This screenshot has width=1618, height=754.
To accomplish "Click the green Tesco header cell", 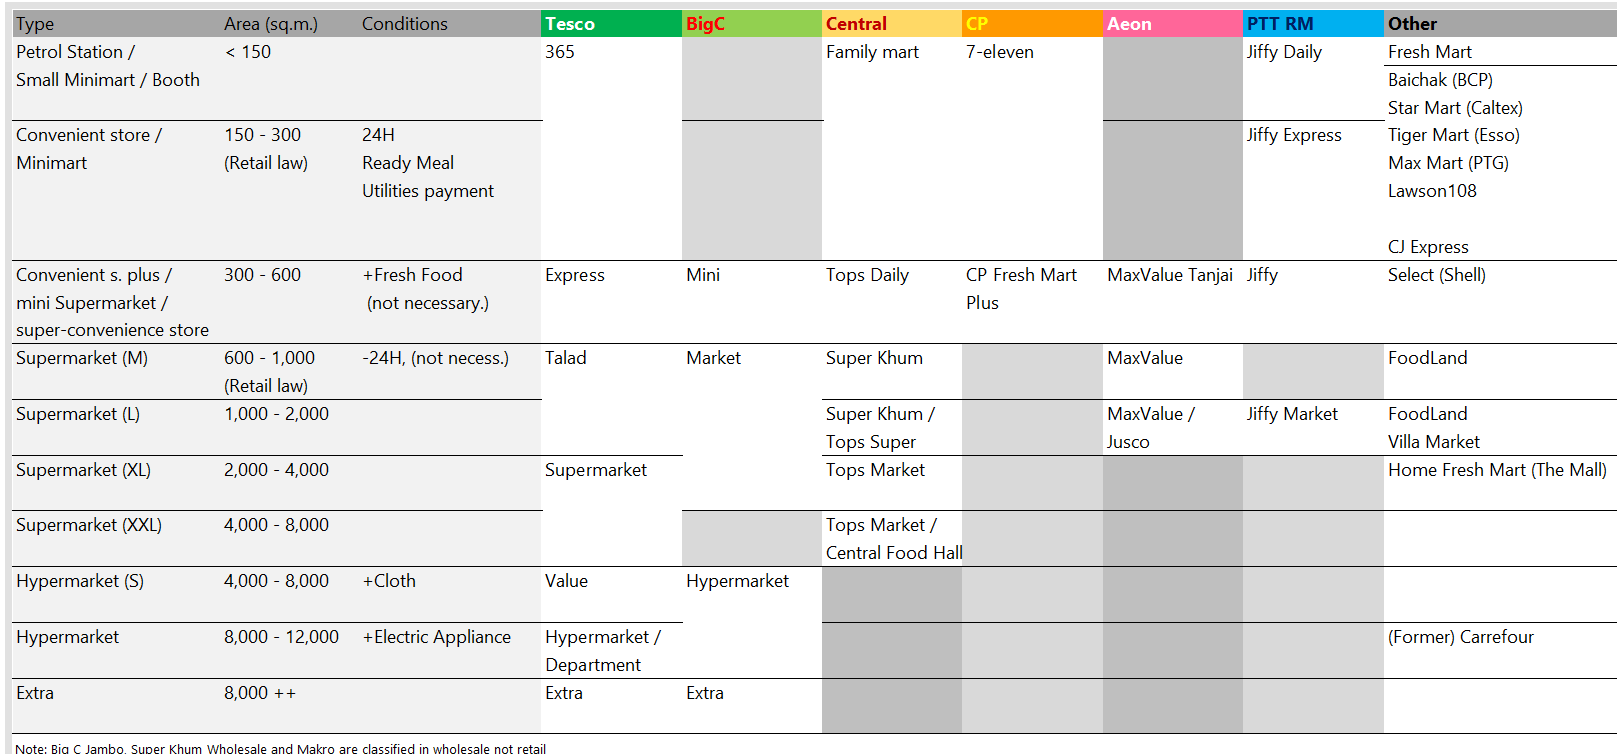I will tap(610, 24).
